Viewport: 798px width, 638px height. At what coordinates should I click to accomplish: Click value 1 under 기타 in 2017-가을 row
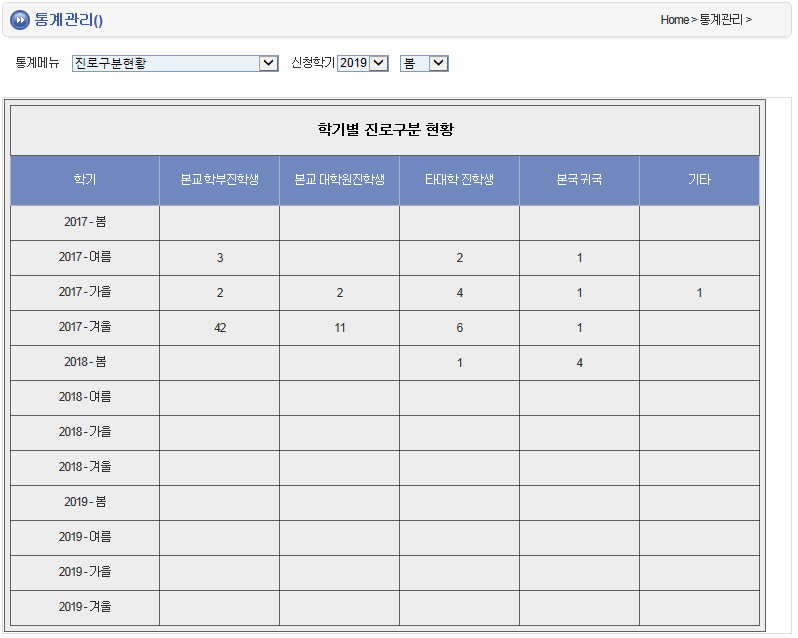pyautogui.click(x=700, y=293)
